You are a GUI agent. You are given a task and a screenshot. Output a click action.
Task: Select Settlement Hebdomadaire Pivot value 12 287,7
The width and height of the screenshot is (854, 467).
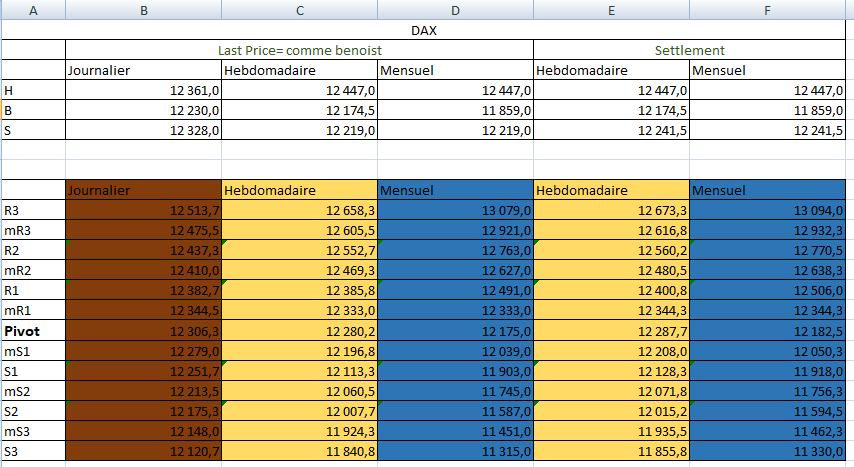[x=612, y=331]
